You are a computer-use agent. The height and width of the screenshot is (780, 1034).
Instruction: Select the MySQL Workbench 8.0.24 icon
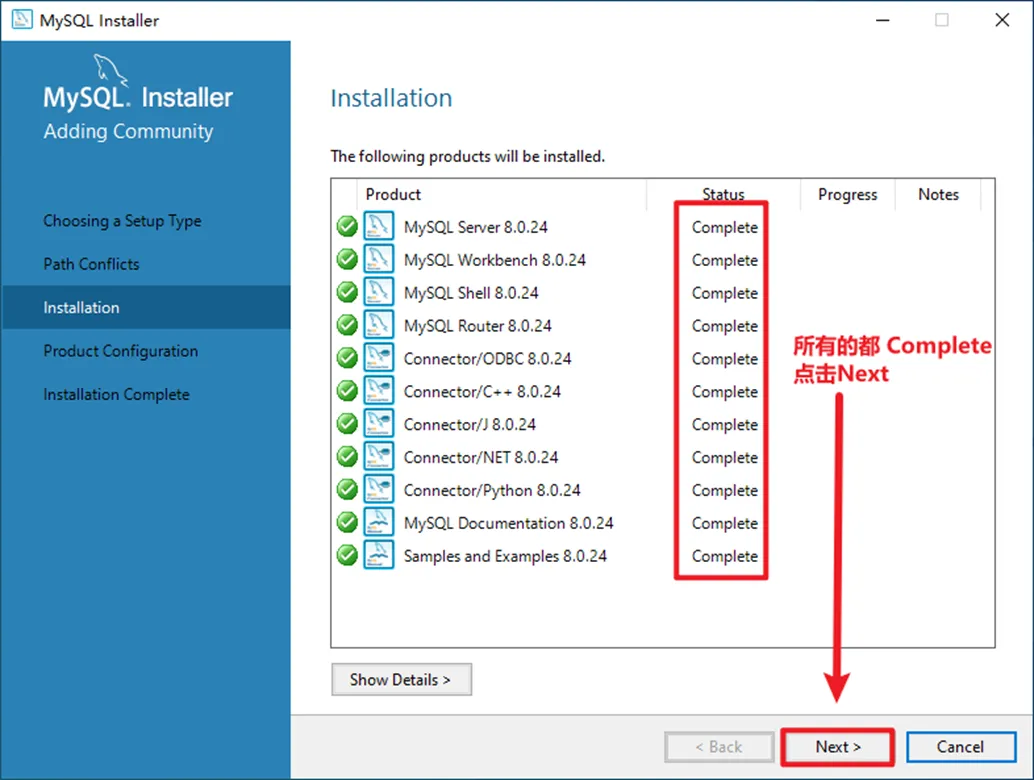379,260
